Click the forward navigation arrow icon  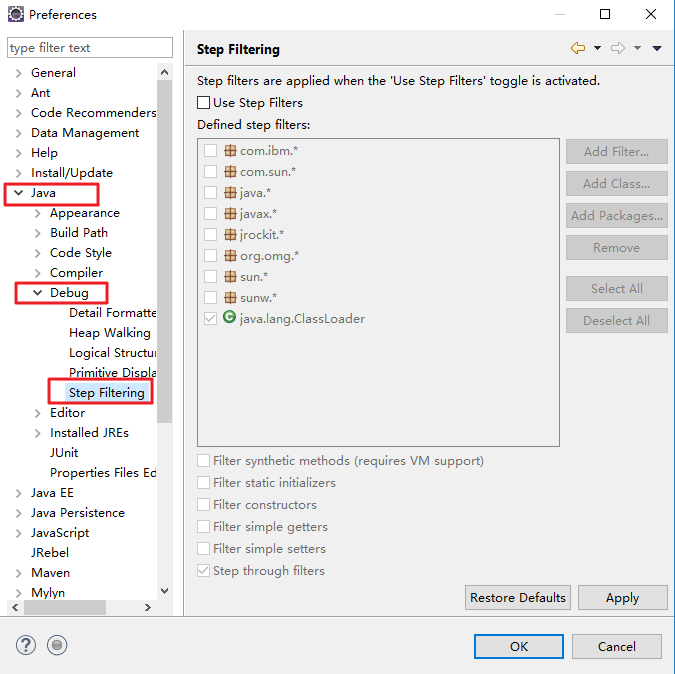coord(618,48)
